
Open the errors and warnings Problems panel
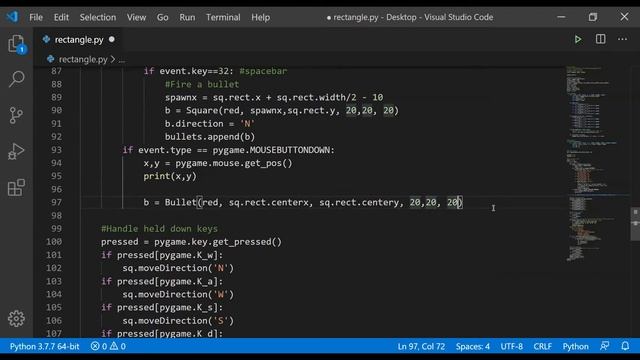[x=108, y=347]
